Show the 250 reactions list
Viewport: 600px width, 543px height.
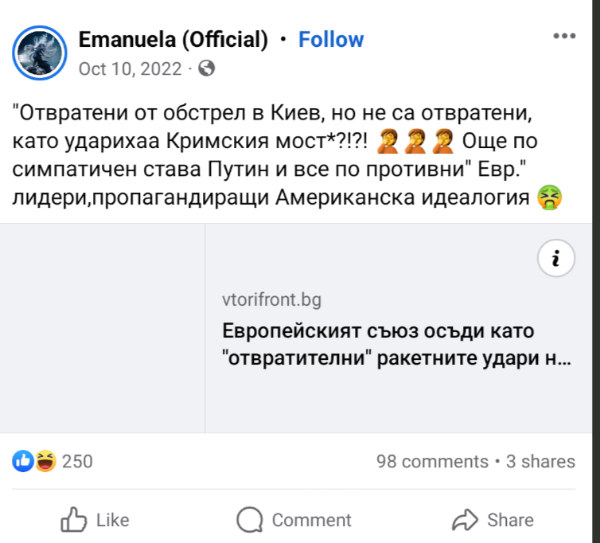[x=77, y=461]
